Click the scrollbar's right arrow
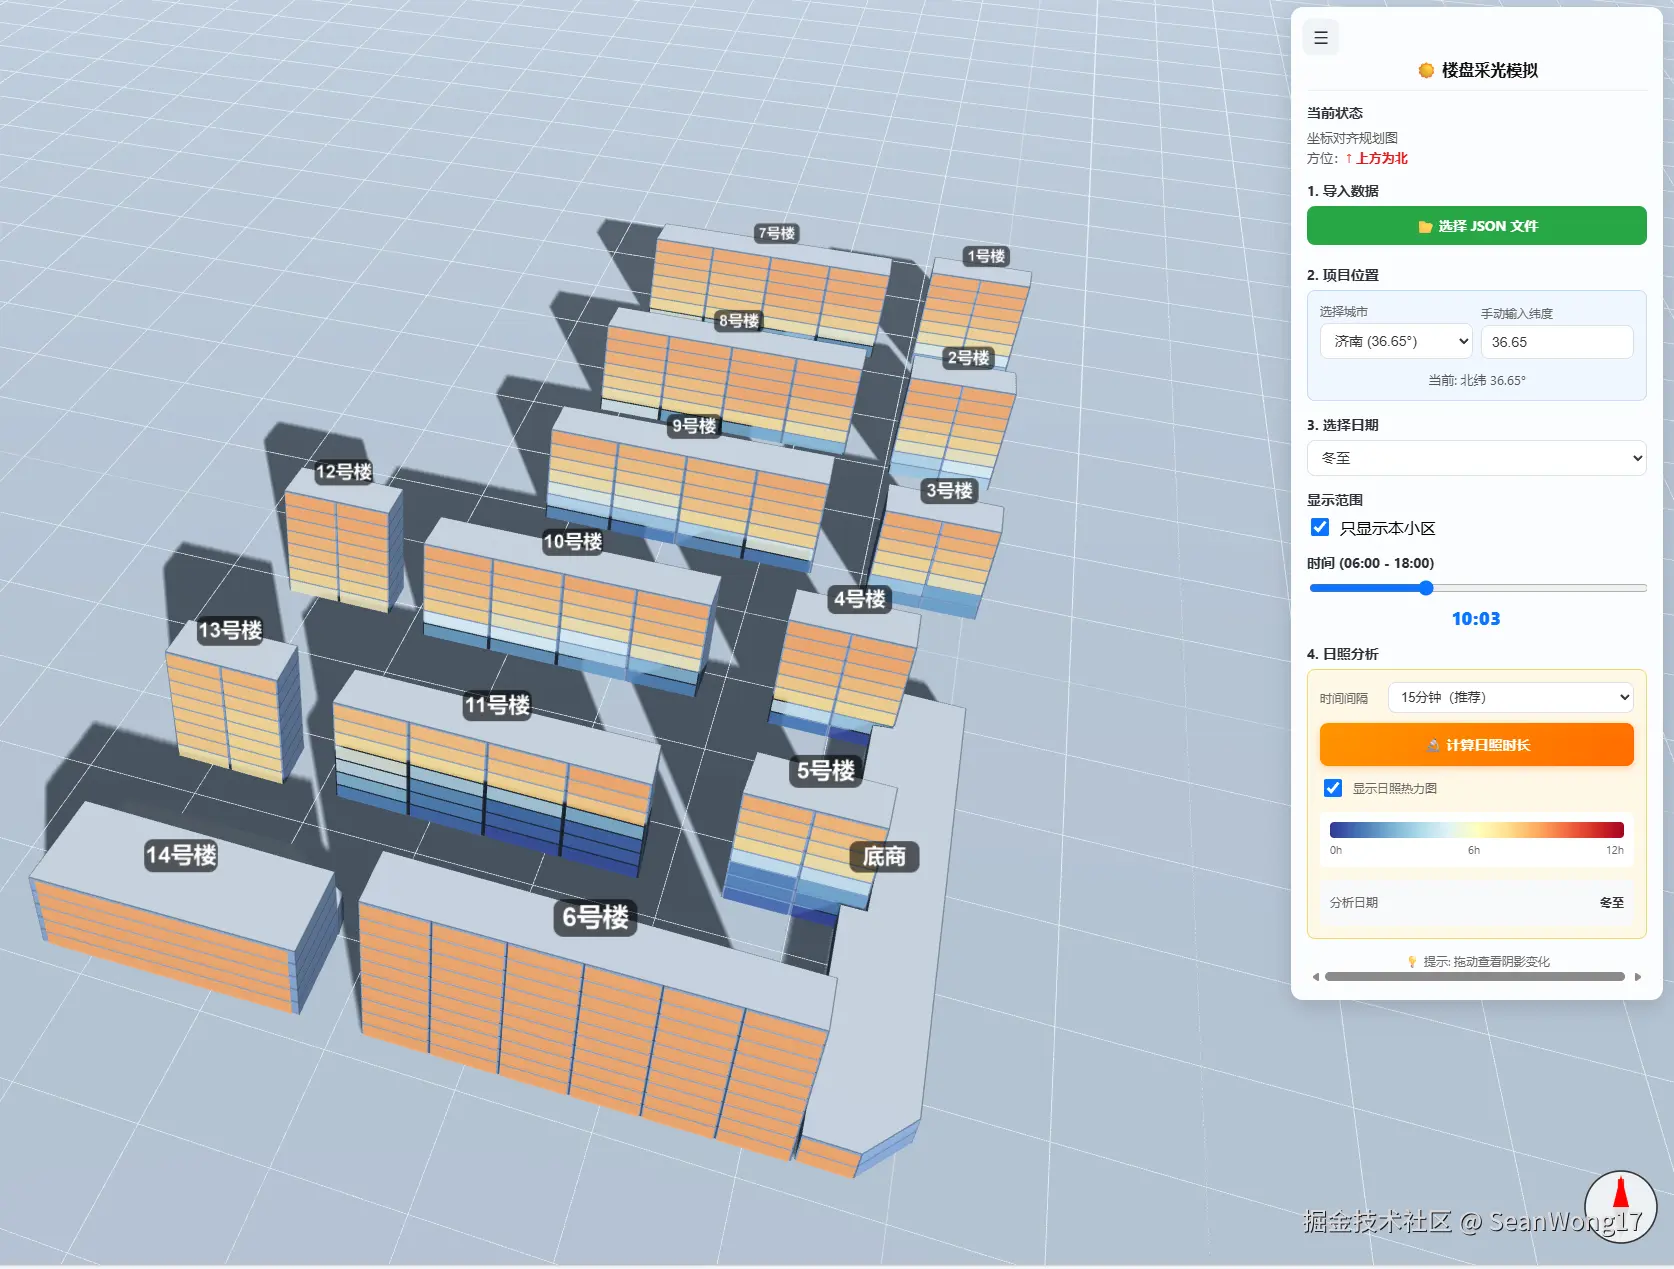 click(x=1638, y=977)
